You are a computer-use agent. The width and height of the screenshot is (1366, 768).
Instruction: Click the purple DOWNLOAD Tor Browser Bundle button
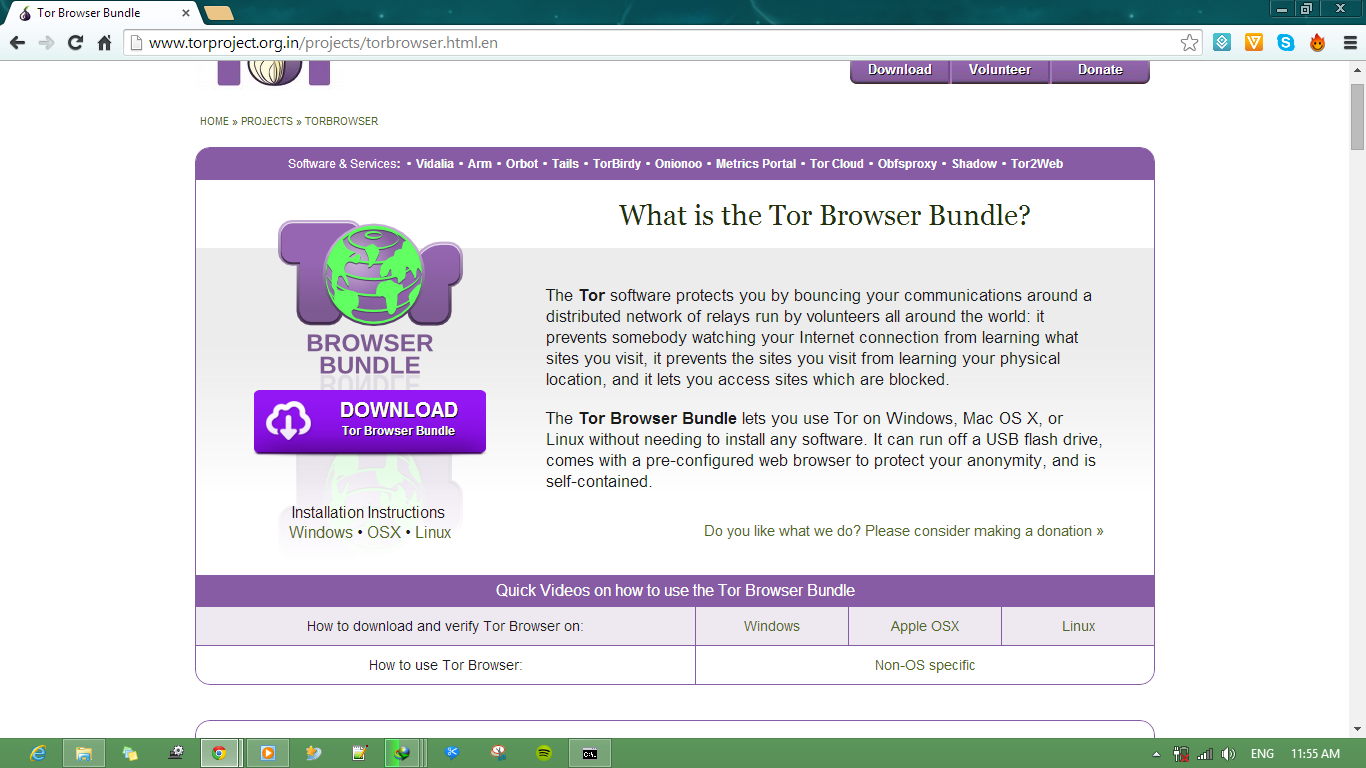pyautogui.click(x=370, y=421)
